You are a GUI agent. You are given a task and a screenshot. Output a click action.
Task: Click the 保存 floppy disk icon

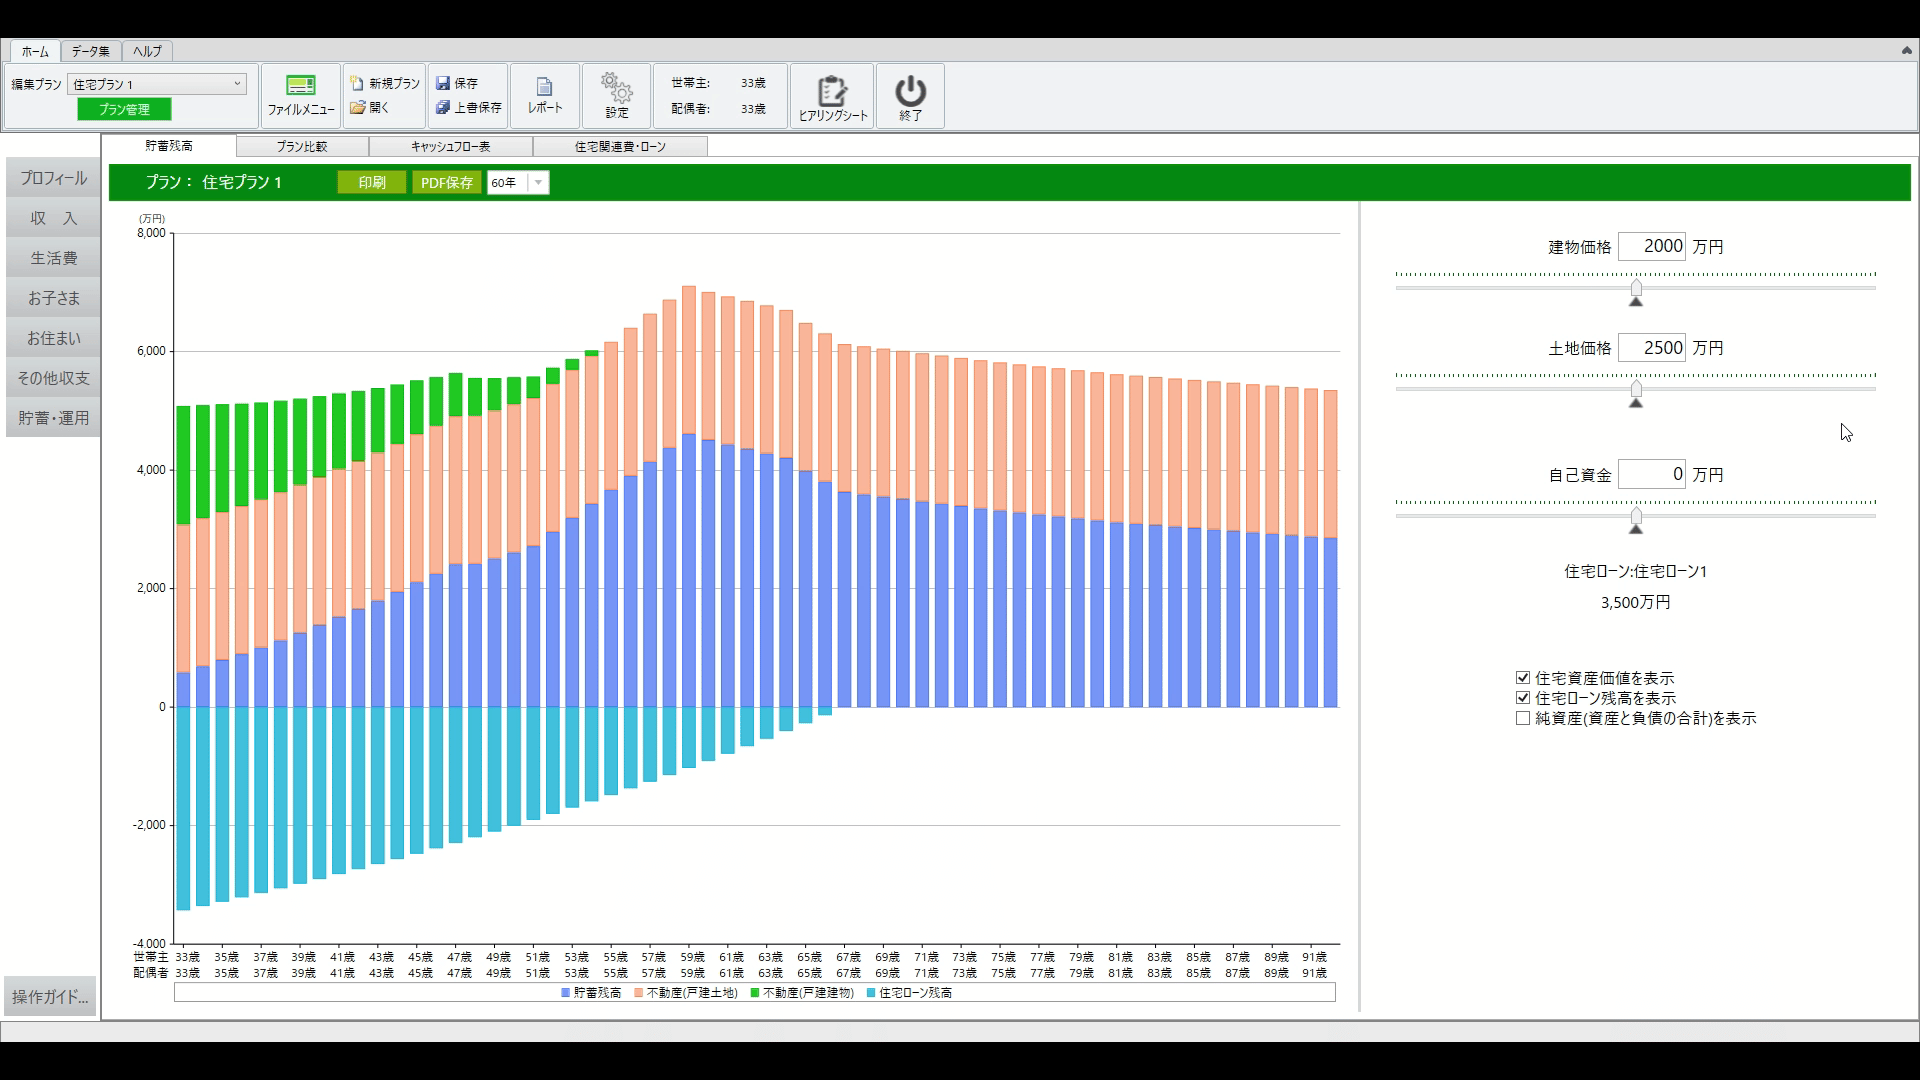[443, 83]
